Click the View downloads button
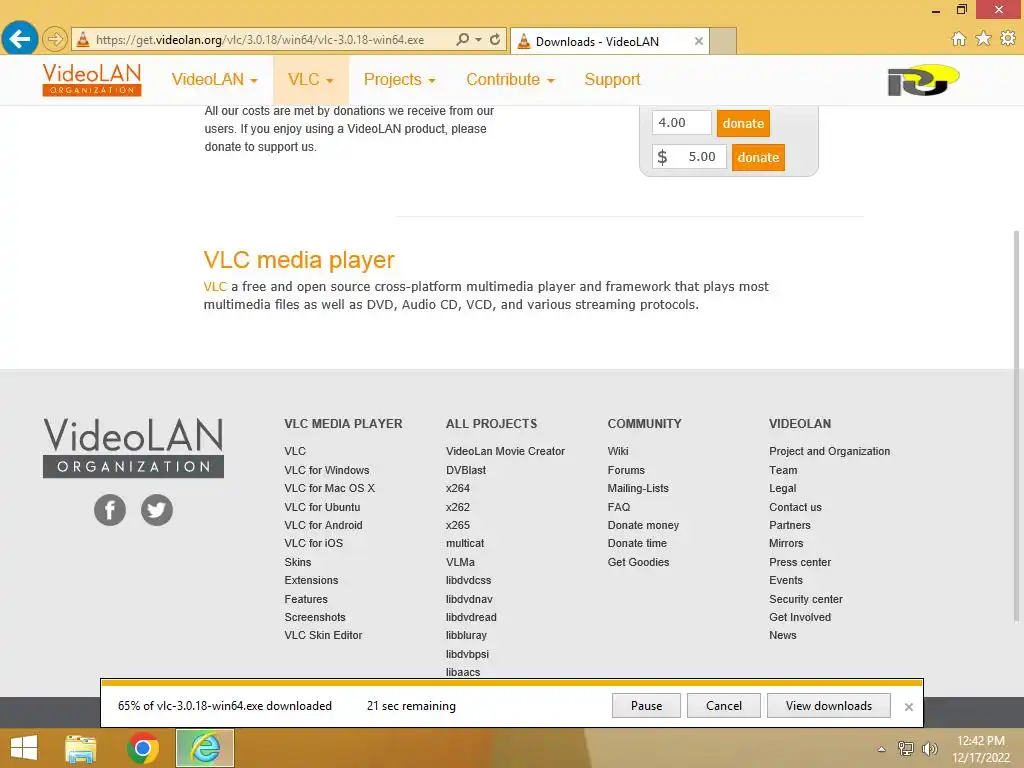Screen dimensions: 1024x768 click(x=829, y=706)
